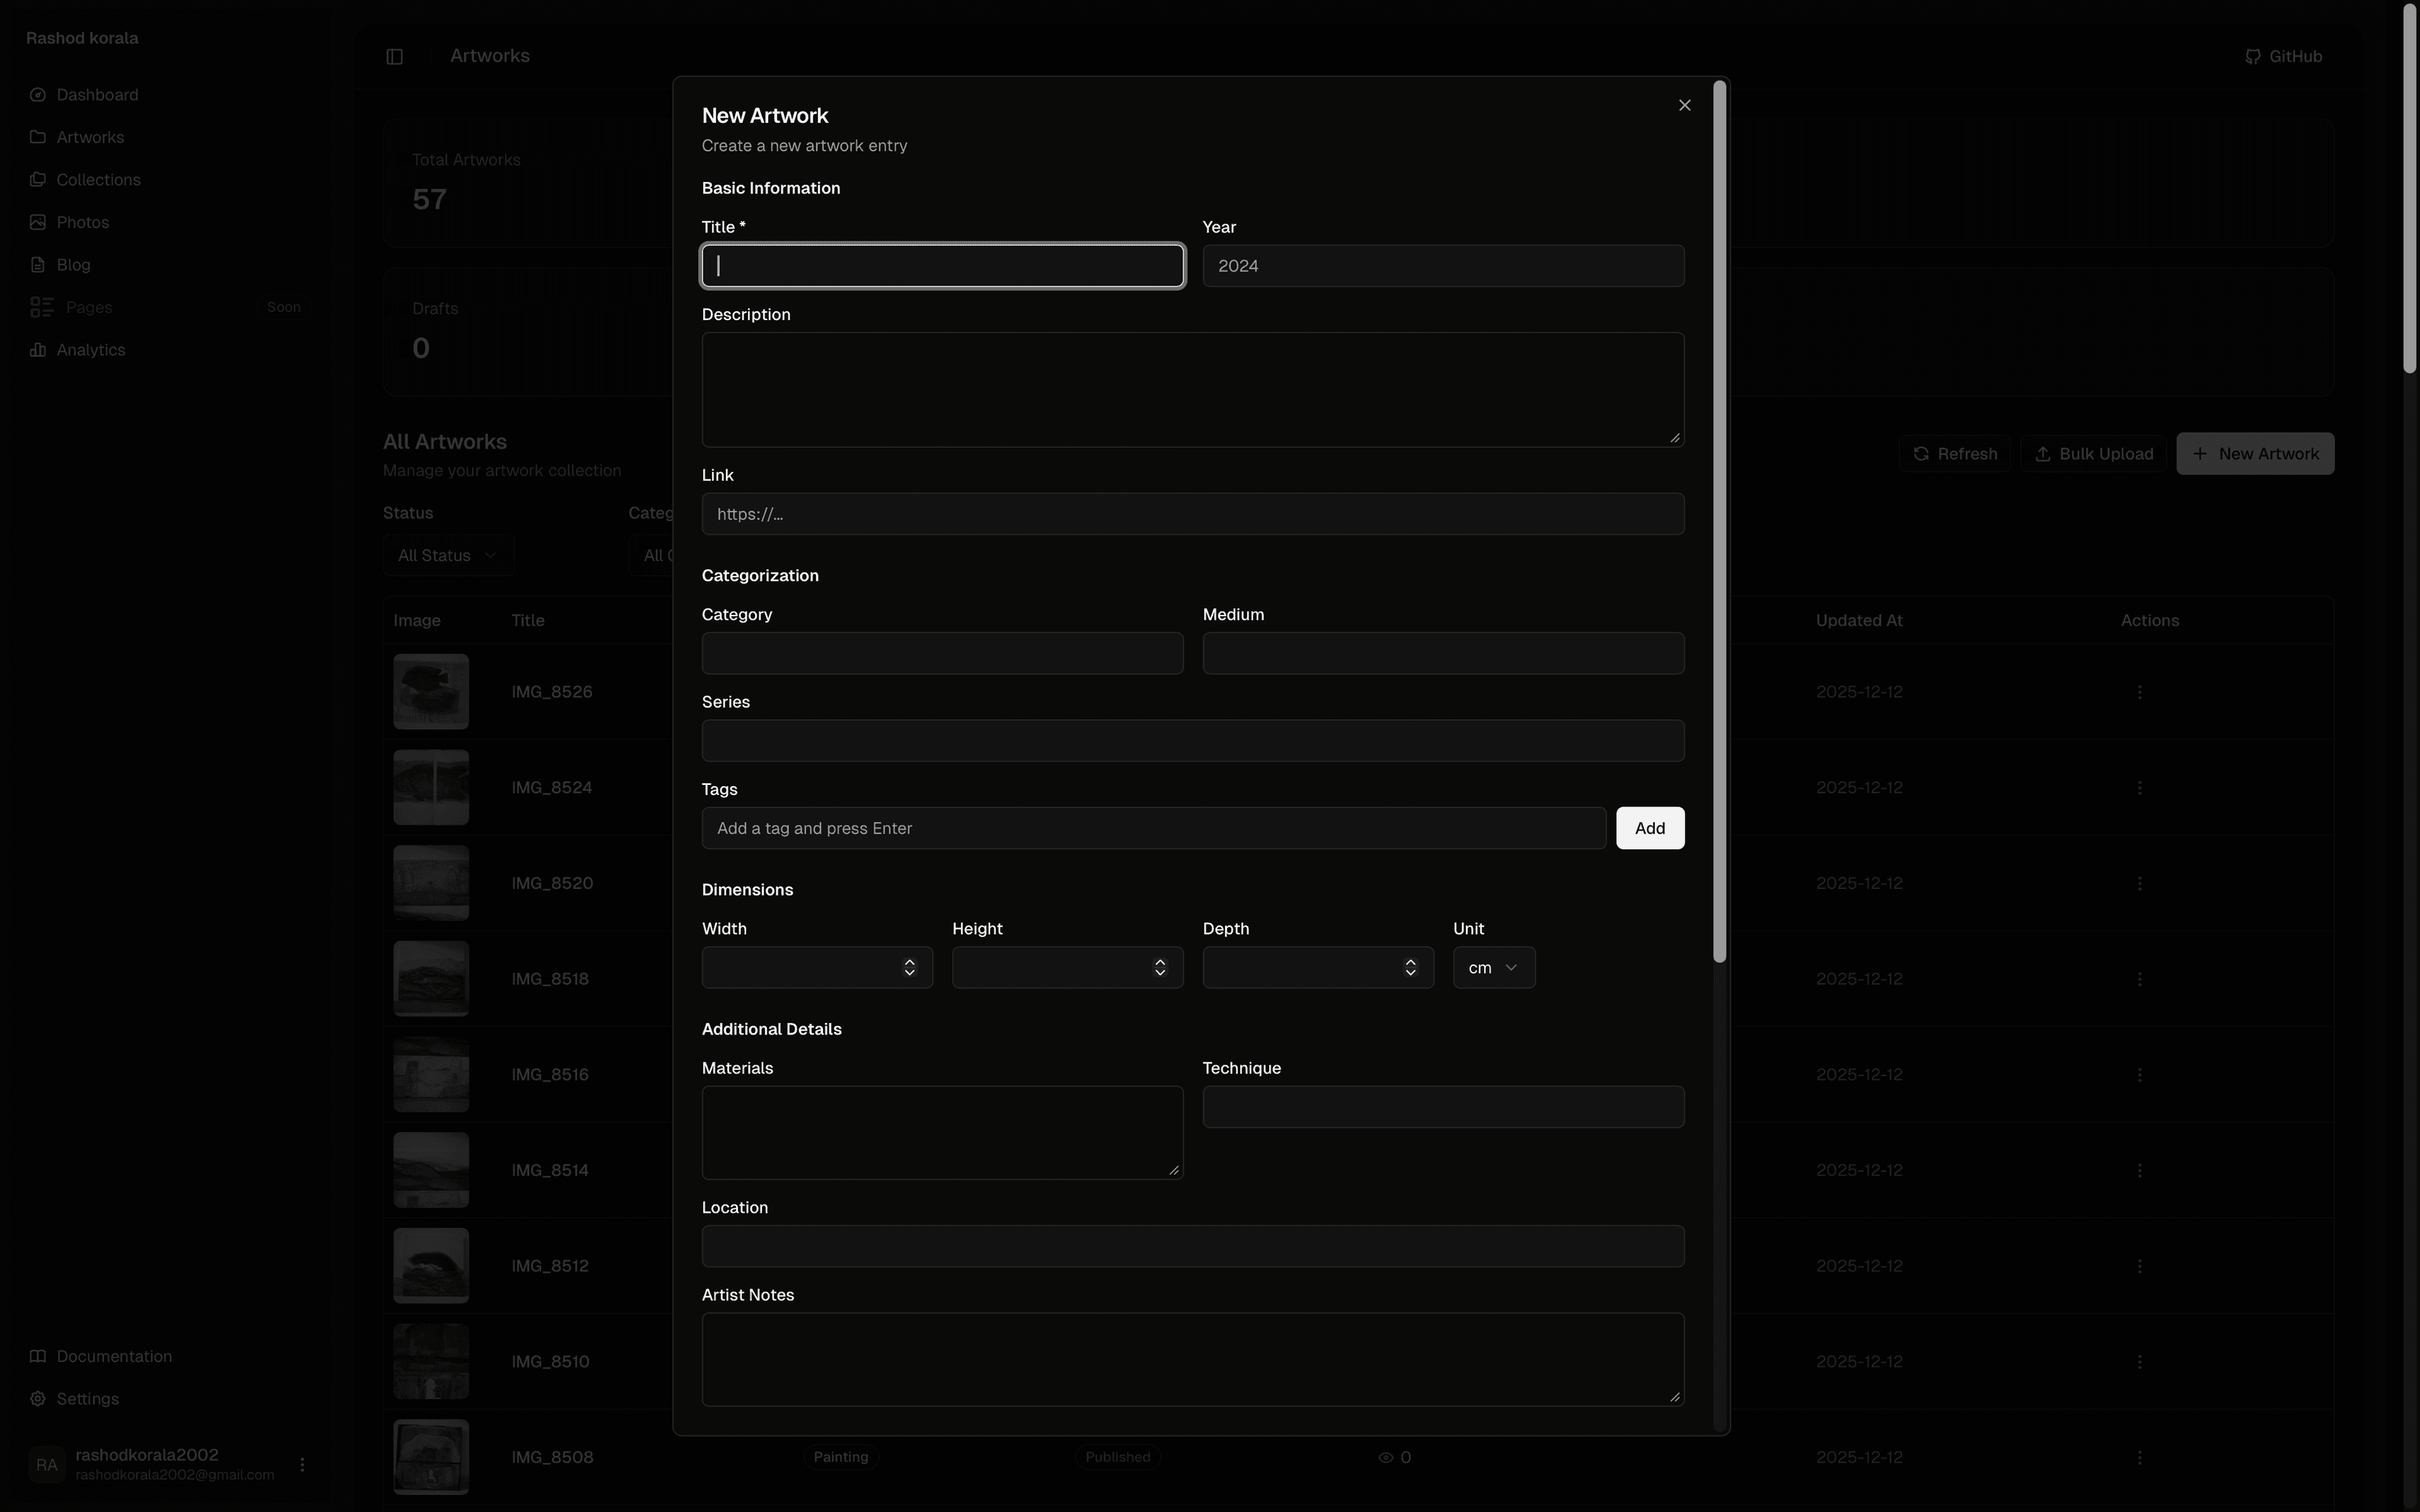Click the Depth stepper arrows
The height and width of the screenshot is (1512, 2420).
tap(1410, 968)
